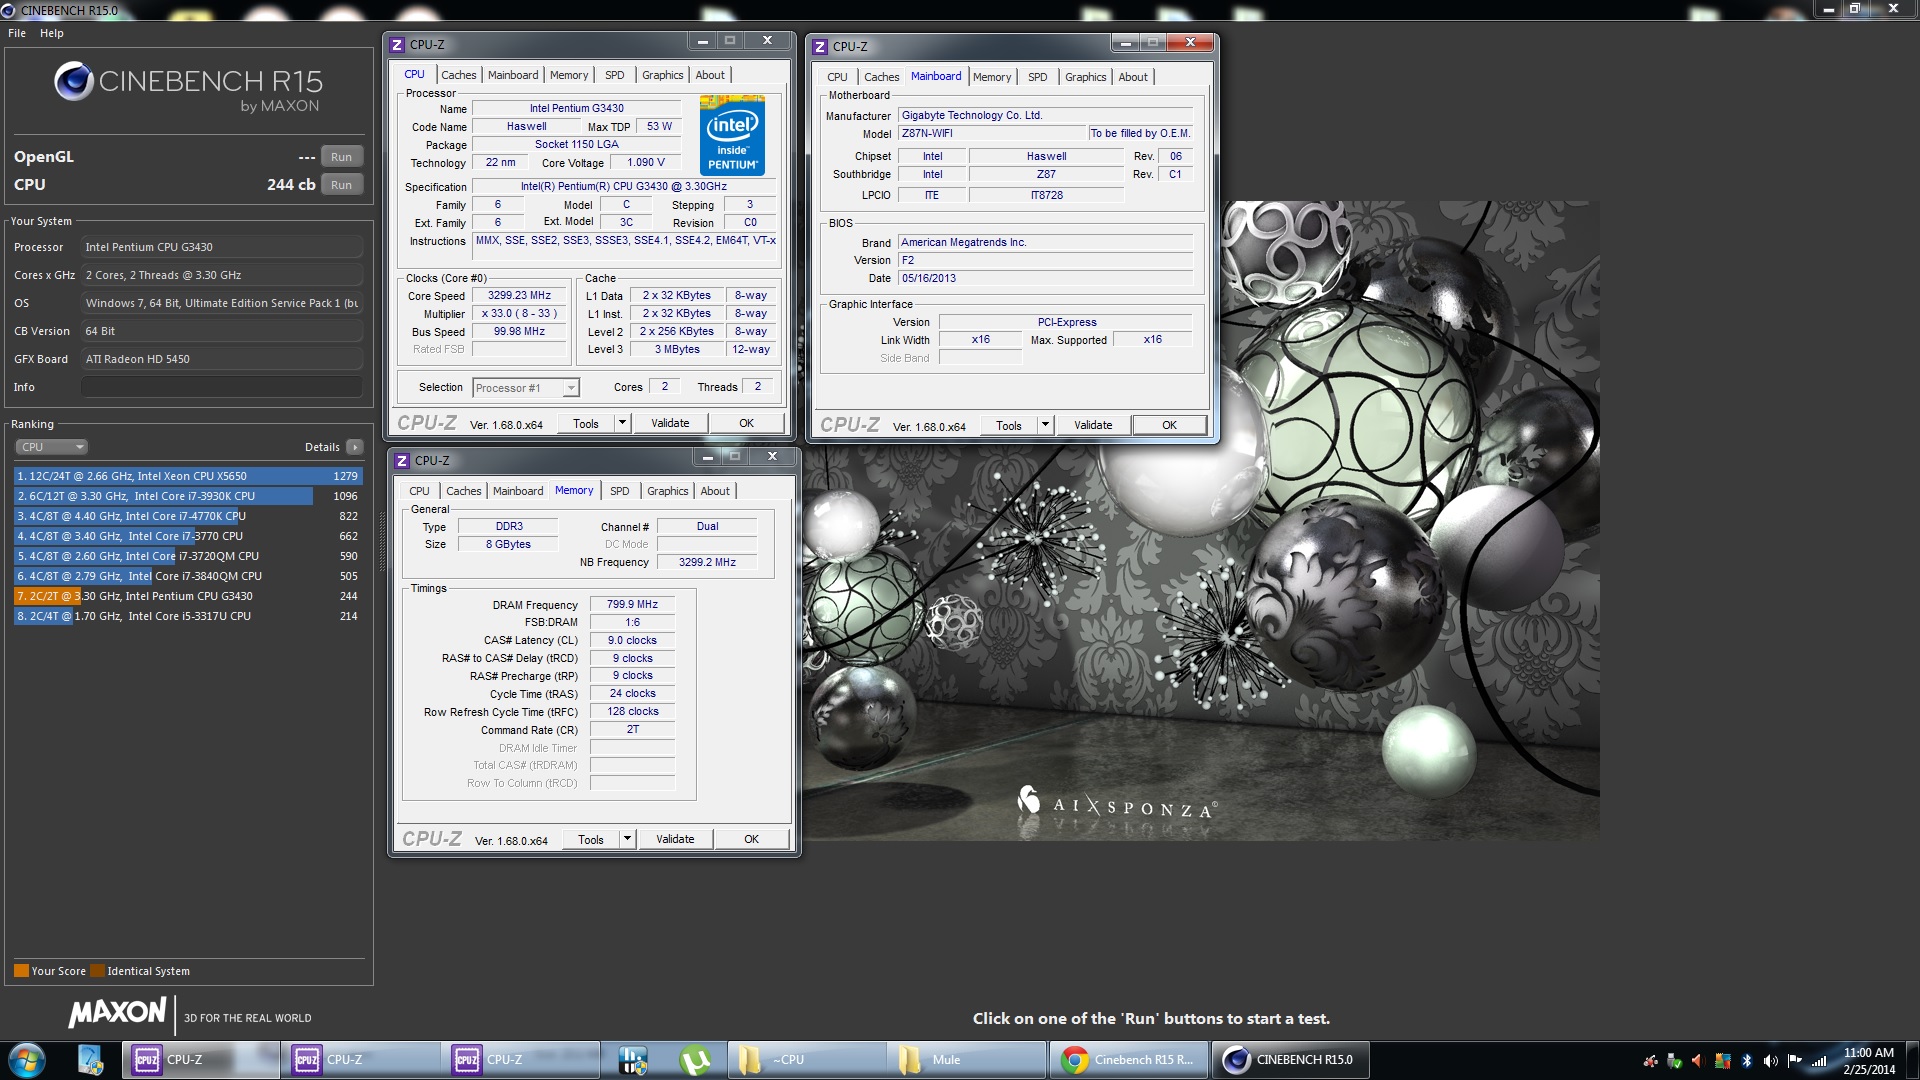Viewport: 1920px width, 1080px height.
Task: Switch to Chrome Cinebench R15 window
Action: click(x=1129, y=1060)
